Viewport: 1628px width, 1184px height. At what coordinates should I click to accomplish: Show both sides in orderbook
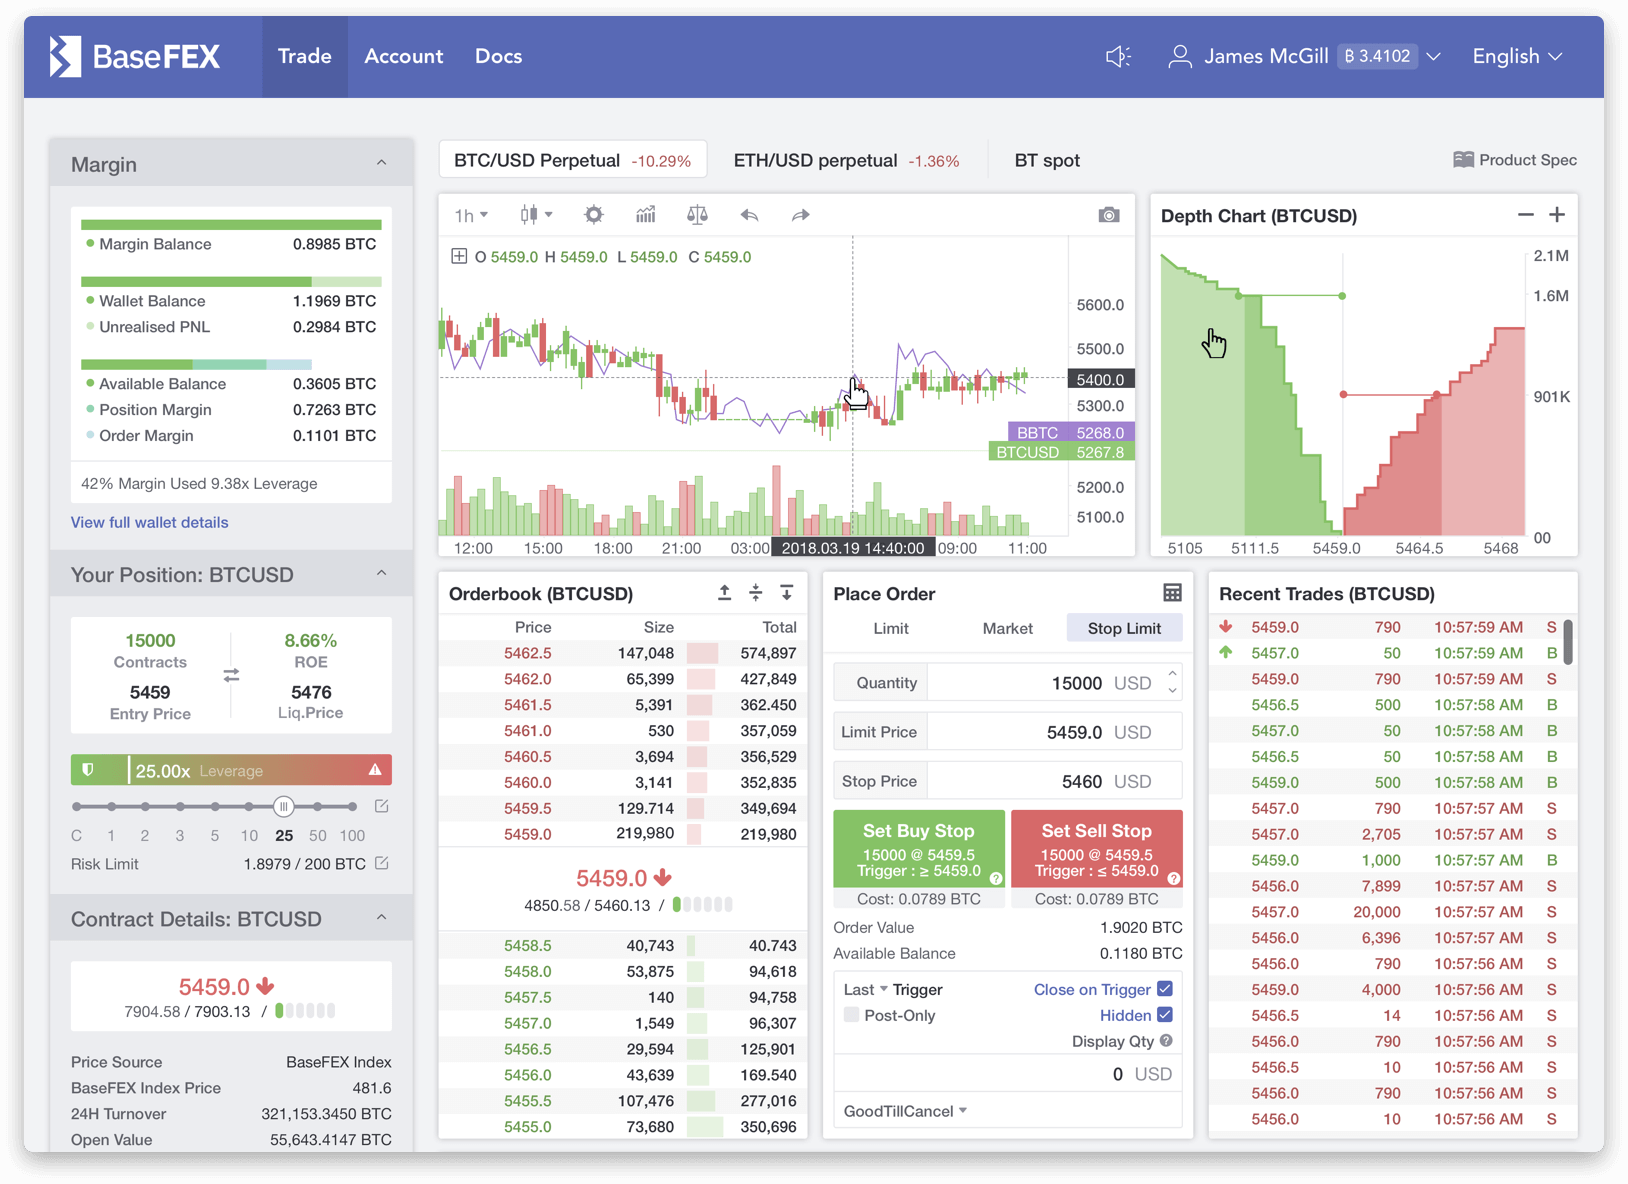tap(756, 593)
